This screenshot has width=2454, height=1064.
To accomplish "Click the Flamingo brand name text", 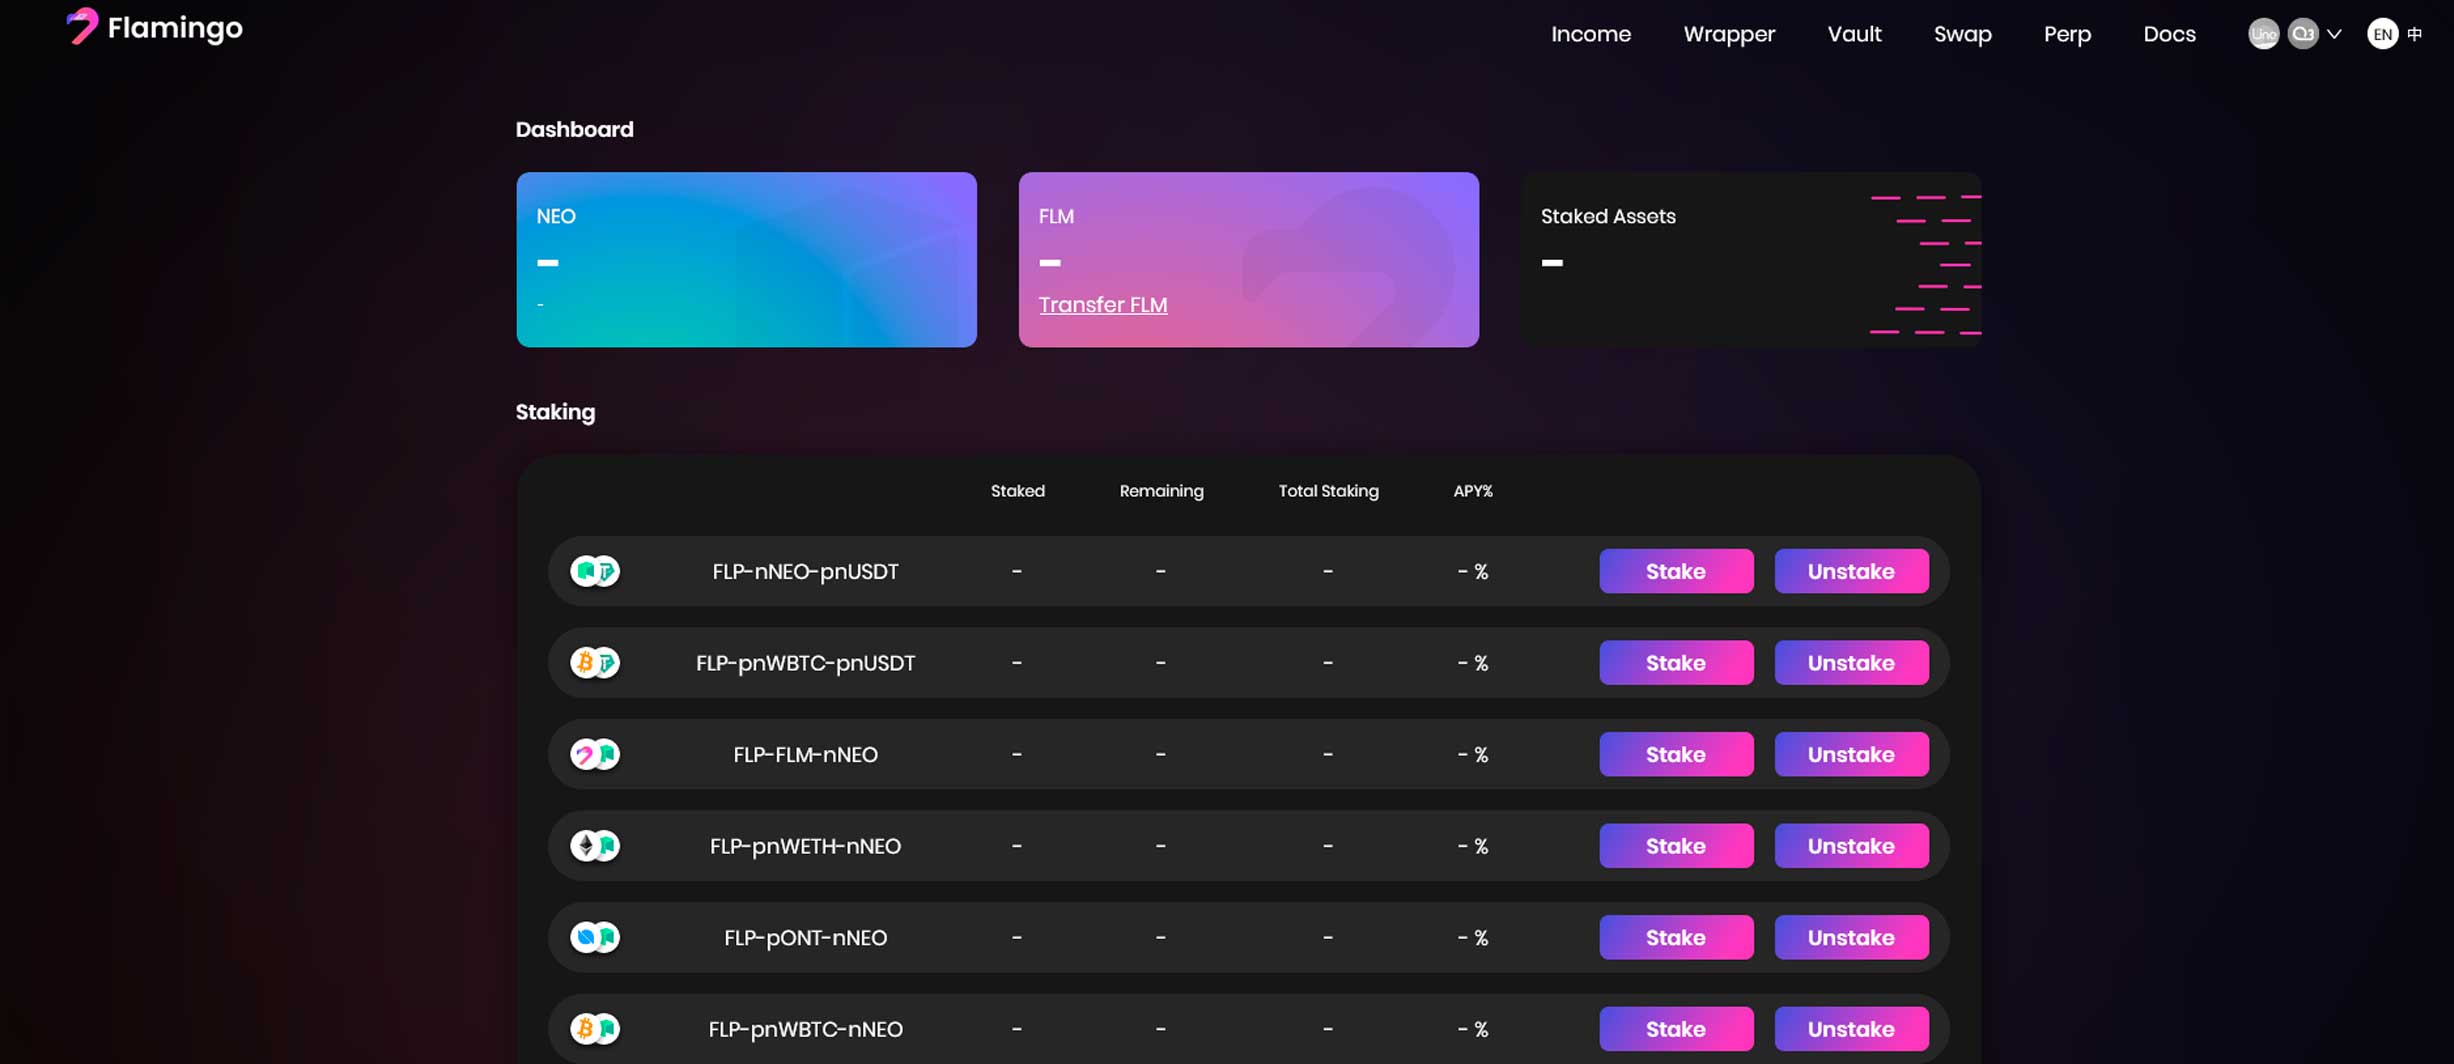I will [x=175, y=28].
